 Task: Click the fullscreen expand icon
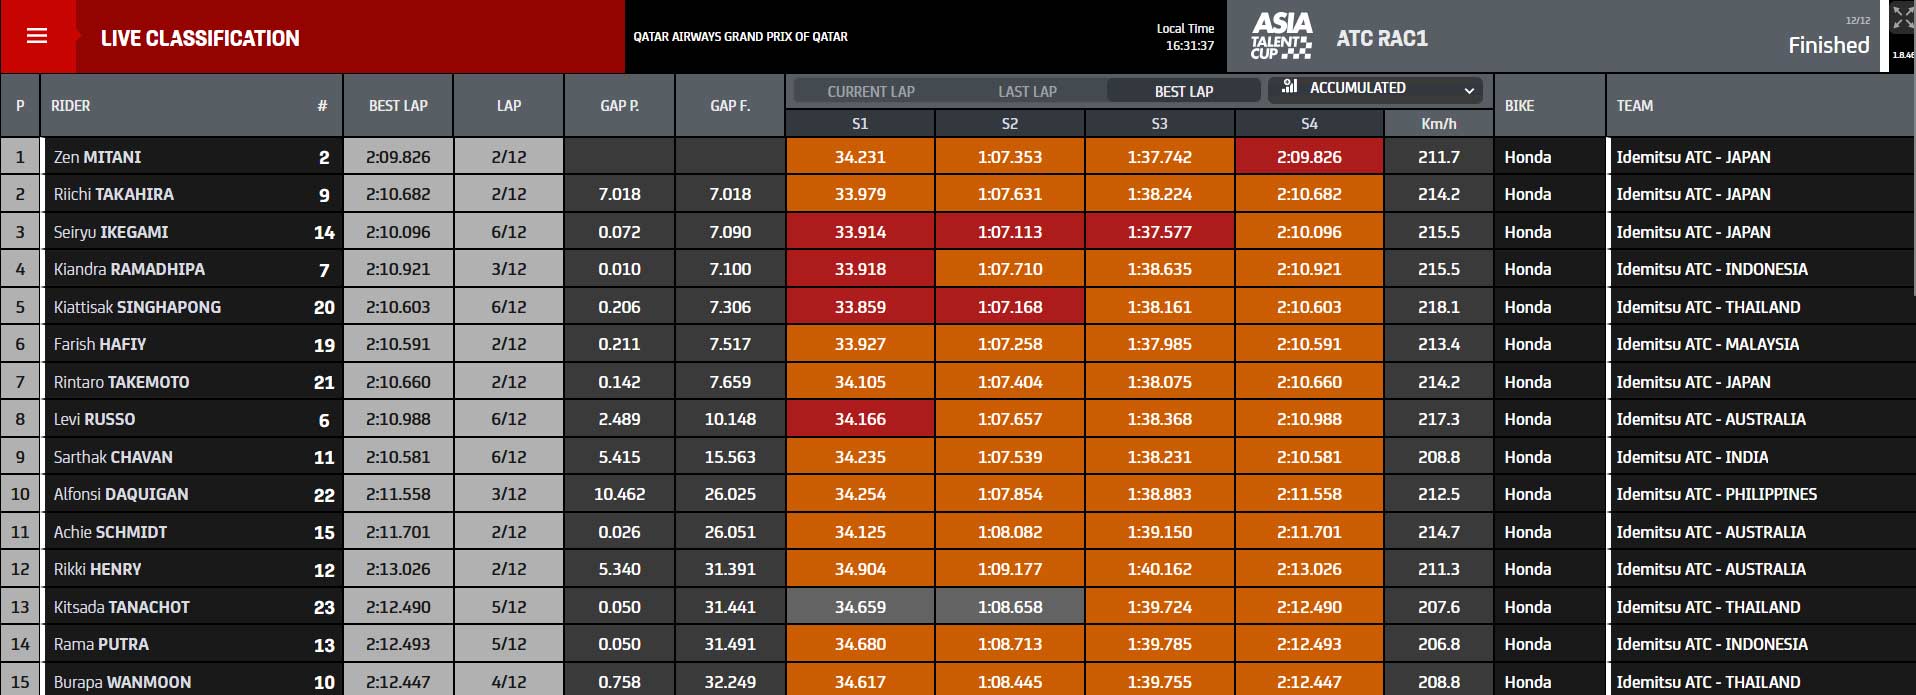tap(1902, 18)
